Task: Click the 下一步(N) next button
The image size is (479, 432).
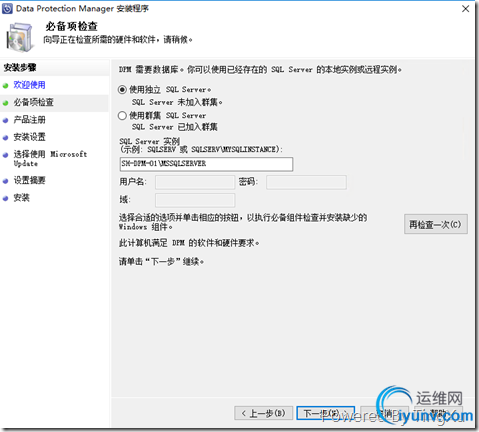Action: (x=325, y=413)
